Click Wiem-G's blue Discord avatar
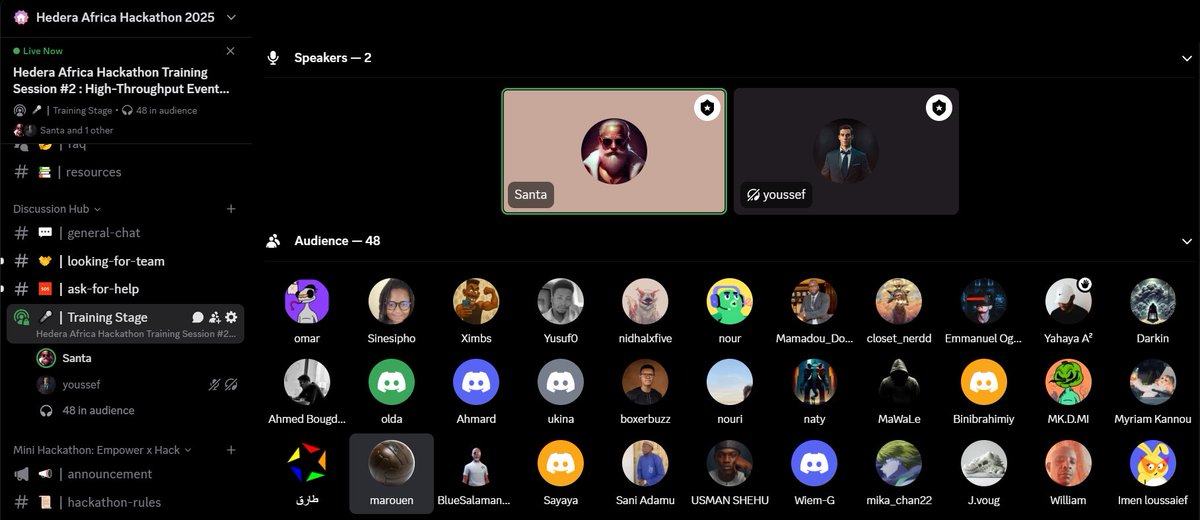Image resolution: width=1200 pixels, height=520 pixels. 814,463
